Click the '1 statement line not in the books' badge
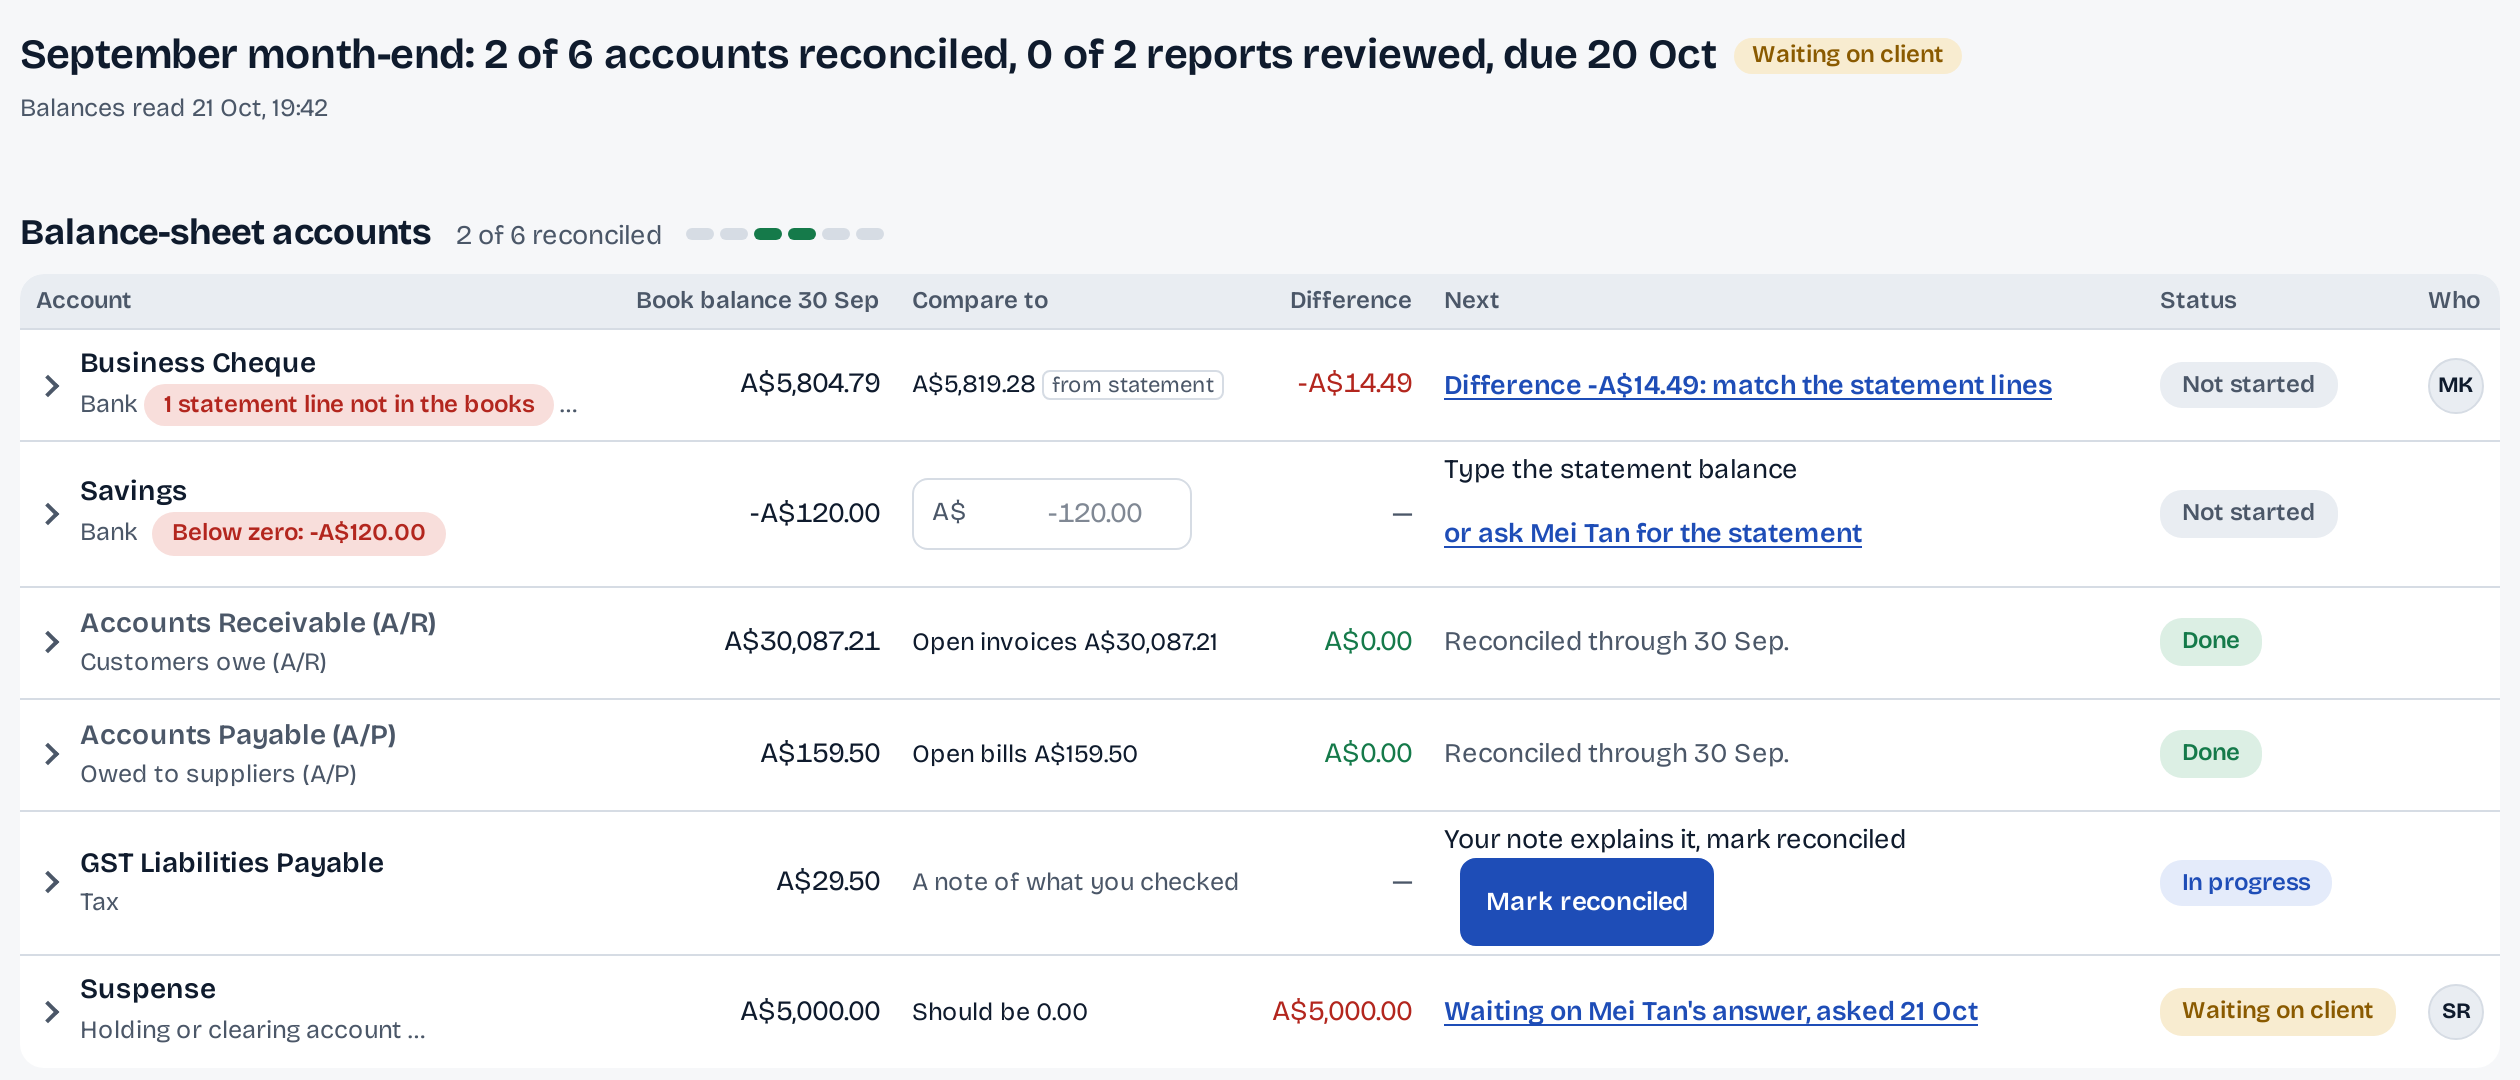This screenshot has width=2520, height=1080. pos(349,404)
